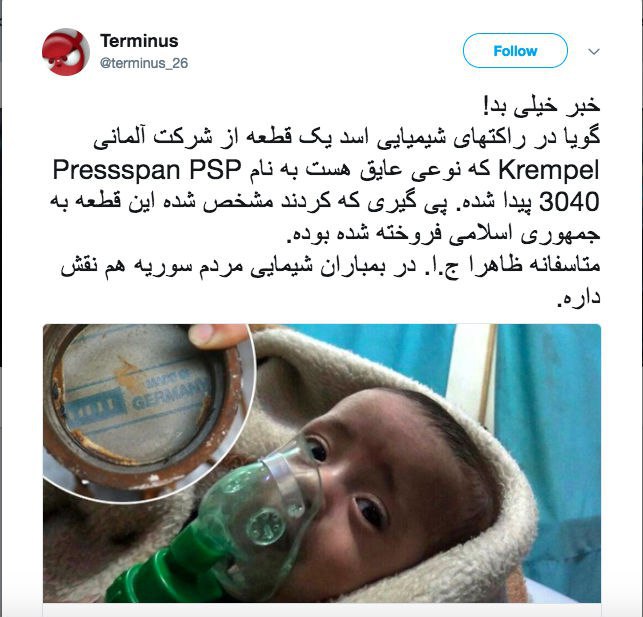The height and width of the screenshot is (617, 643).
Task: Click the first tweet line ending with exclamation mark
Action: click(542, 106)
